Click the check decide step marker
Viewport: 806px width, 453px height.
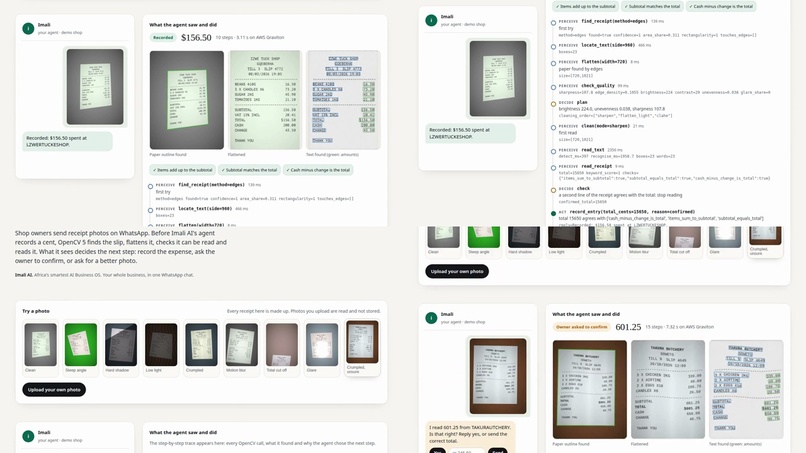[x=553, y=190]
